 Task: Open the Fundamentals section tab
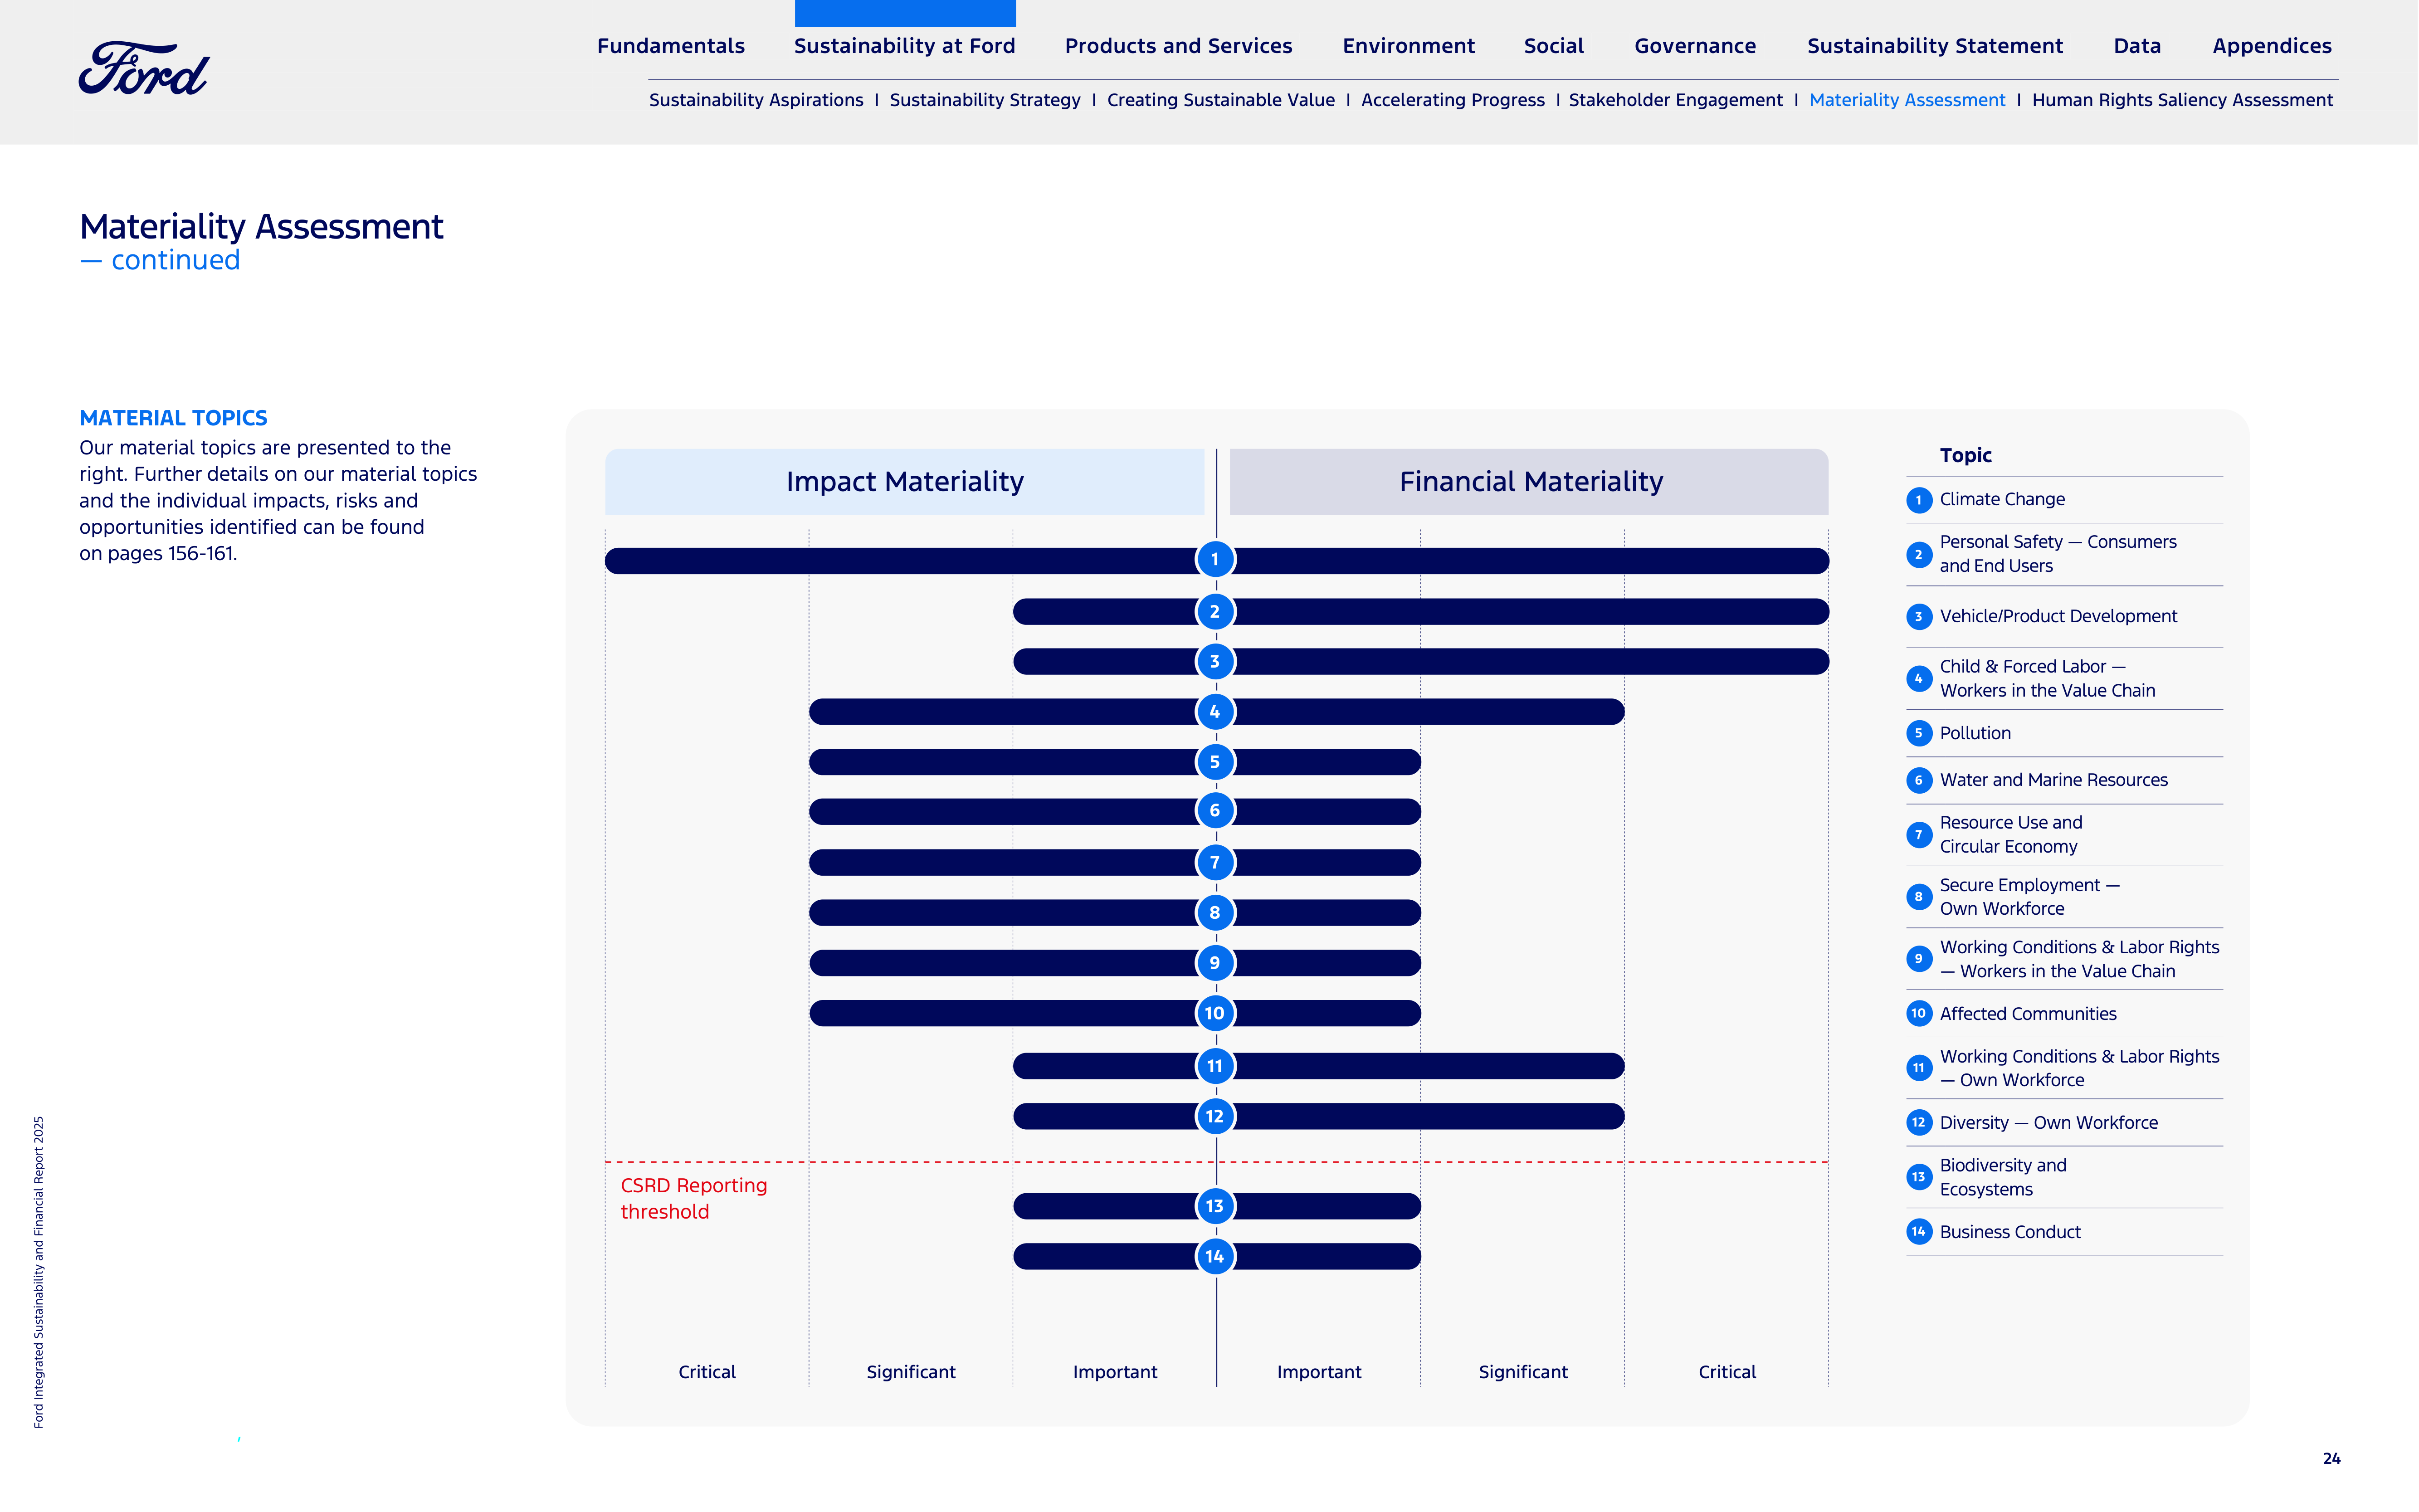pyautogui.click(x=671, y=46)
